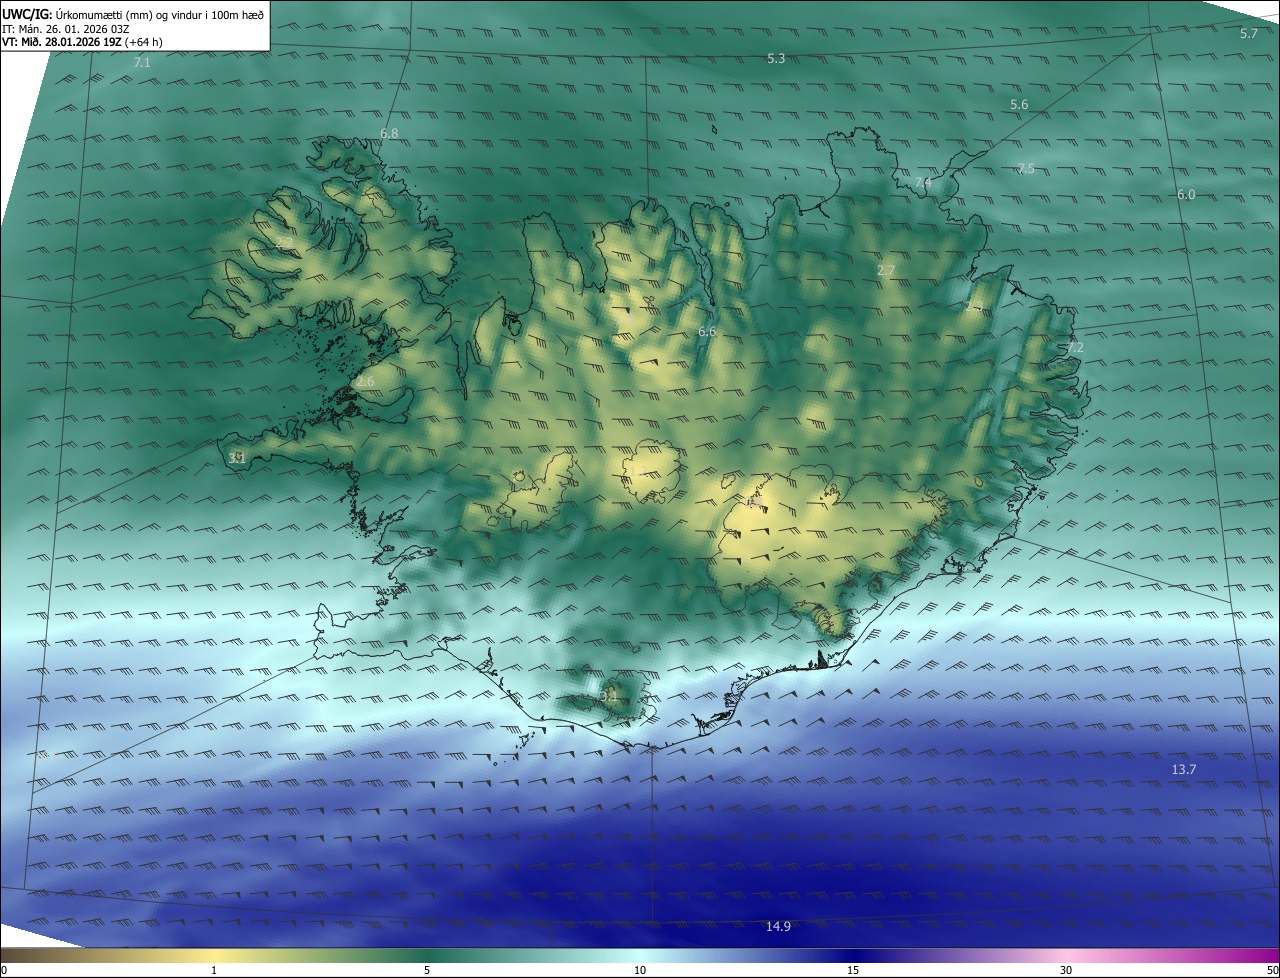Click the 2.6 value label

coord(365,382)
